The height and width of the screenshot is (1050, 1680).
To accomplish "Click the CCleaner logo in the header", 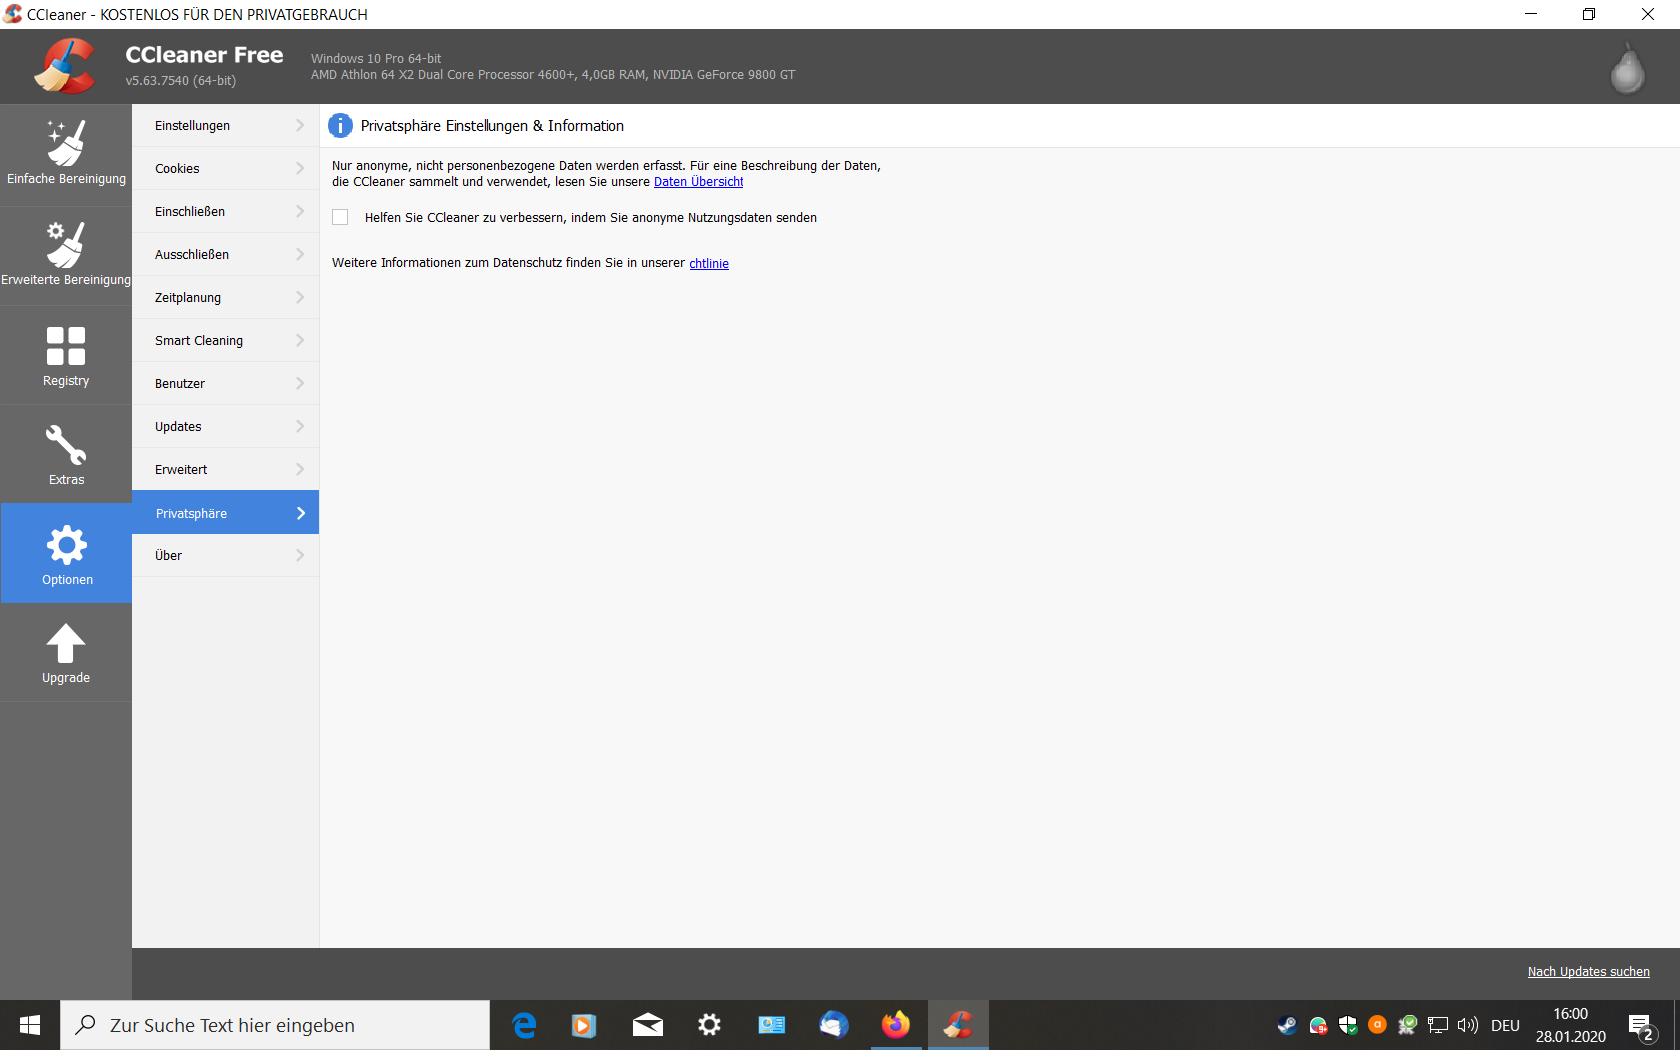I will tap(65, 66).
